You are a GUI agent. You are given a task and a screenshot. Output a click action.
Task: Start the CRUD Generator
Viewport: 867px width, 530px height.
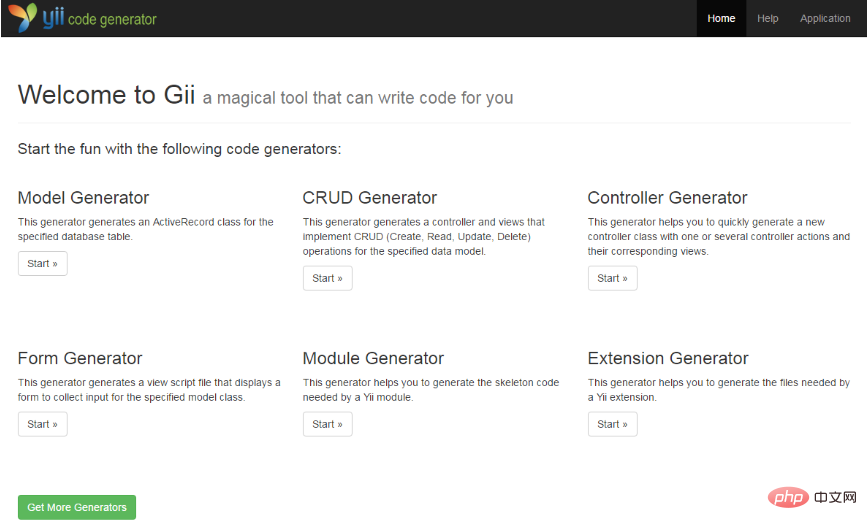327,278
